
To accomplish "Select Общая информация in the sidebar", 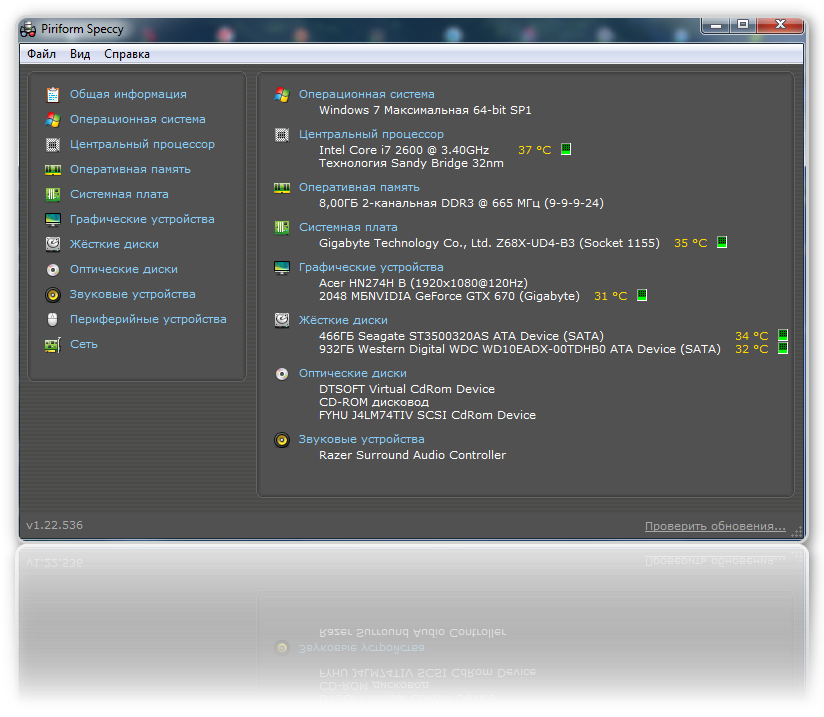I will 128,95.
